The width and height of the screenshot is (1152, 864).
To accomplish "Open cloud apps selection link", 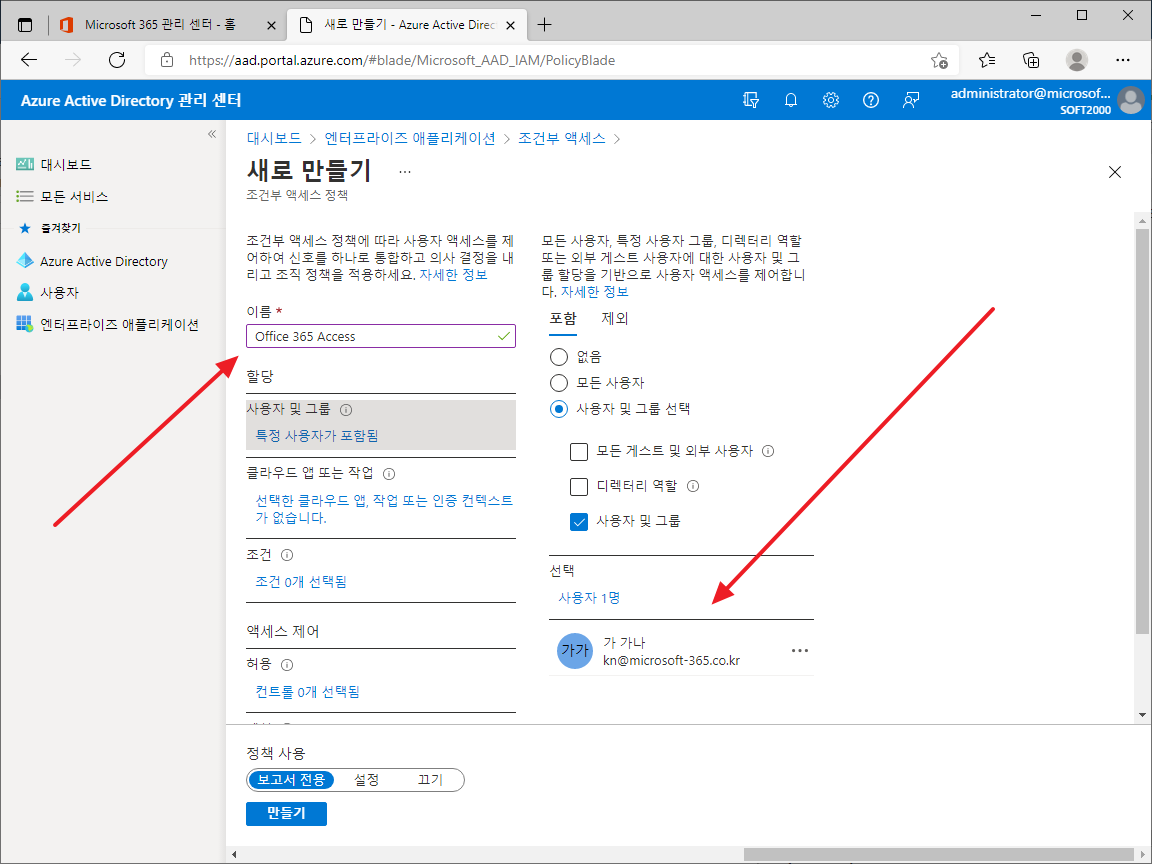I will [x=384, y=509].
